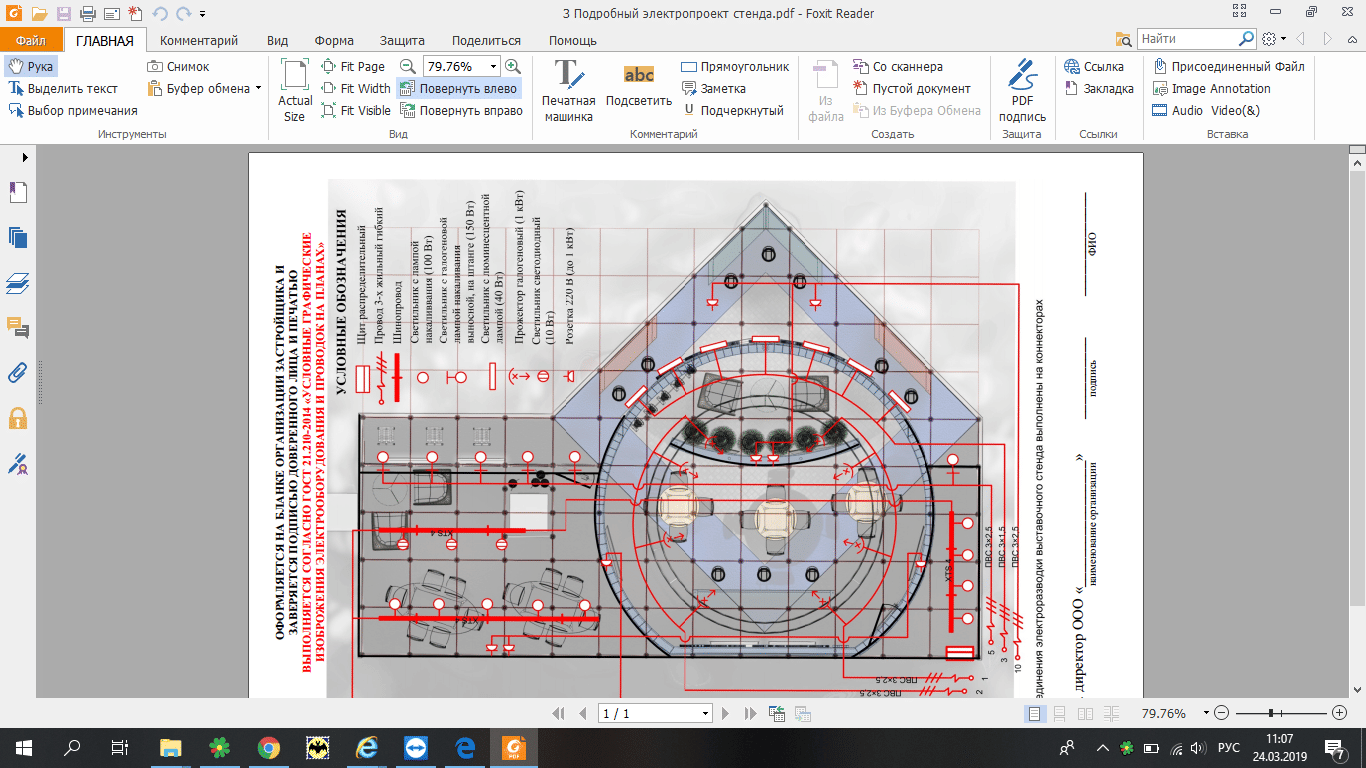1366x768 pixels.
Task: Expand the left navigation panel arrow
Action: tap(24, 158)
